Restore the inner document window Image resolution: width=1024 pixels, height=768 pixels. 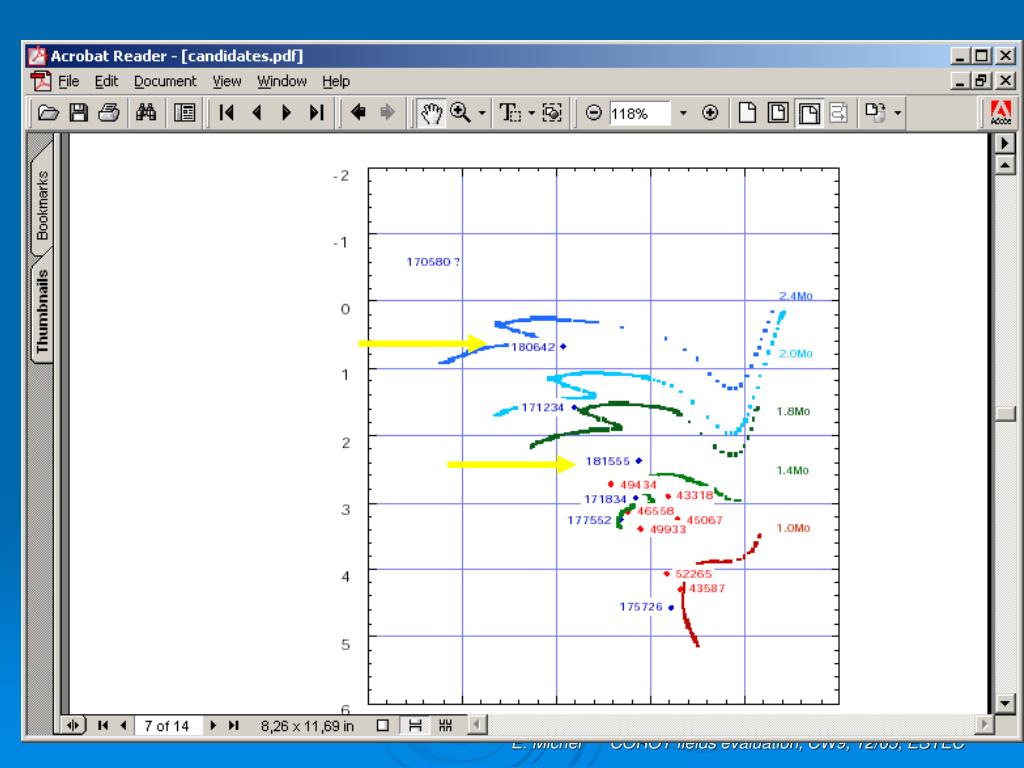(x=981, y=81)
